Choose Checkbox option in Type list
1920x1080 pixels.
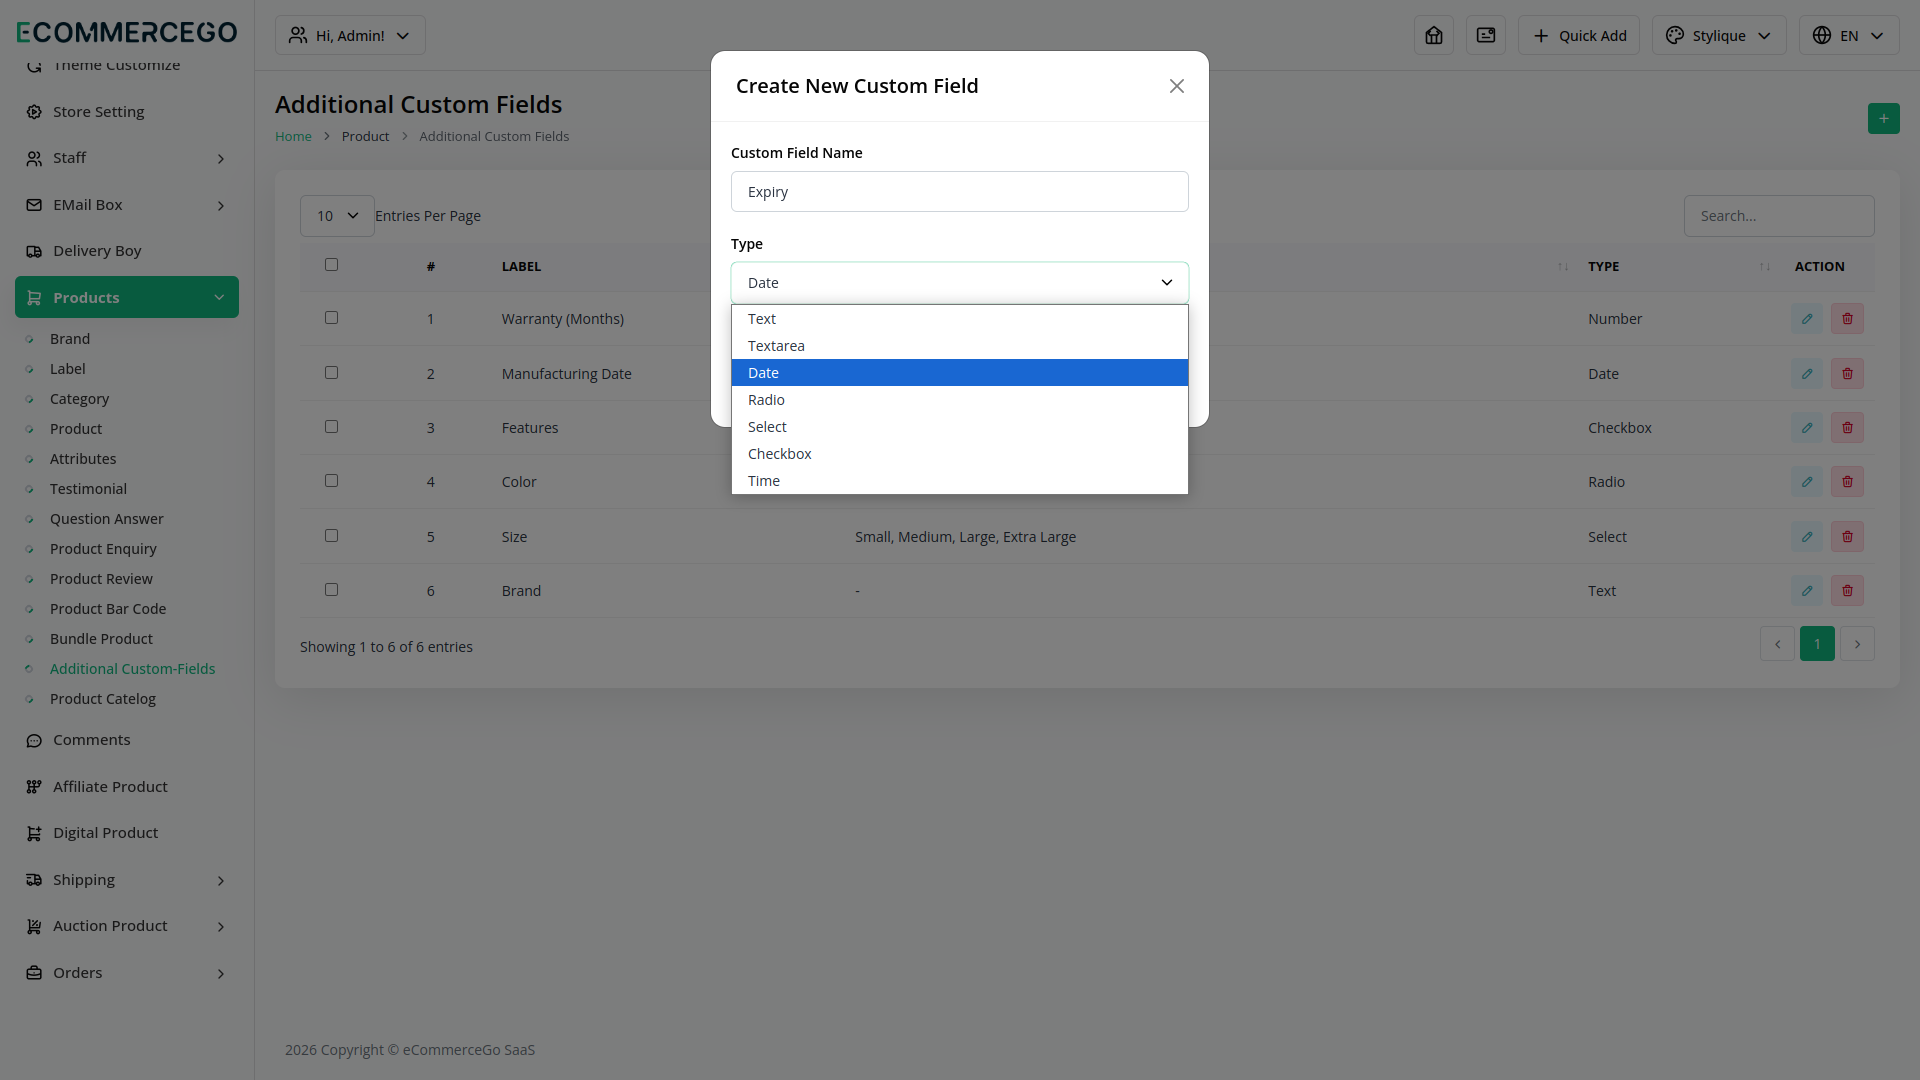[960, 454]
